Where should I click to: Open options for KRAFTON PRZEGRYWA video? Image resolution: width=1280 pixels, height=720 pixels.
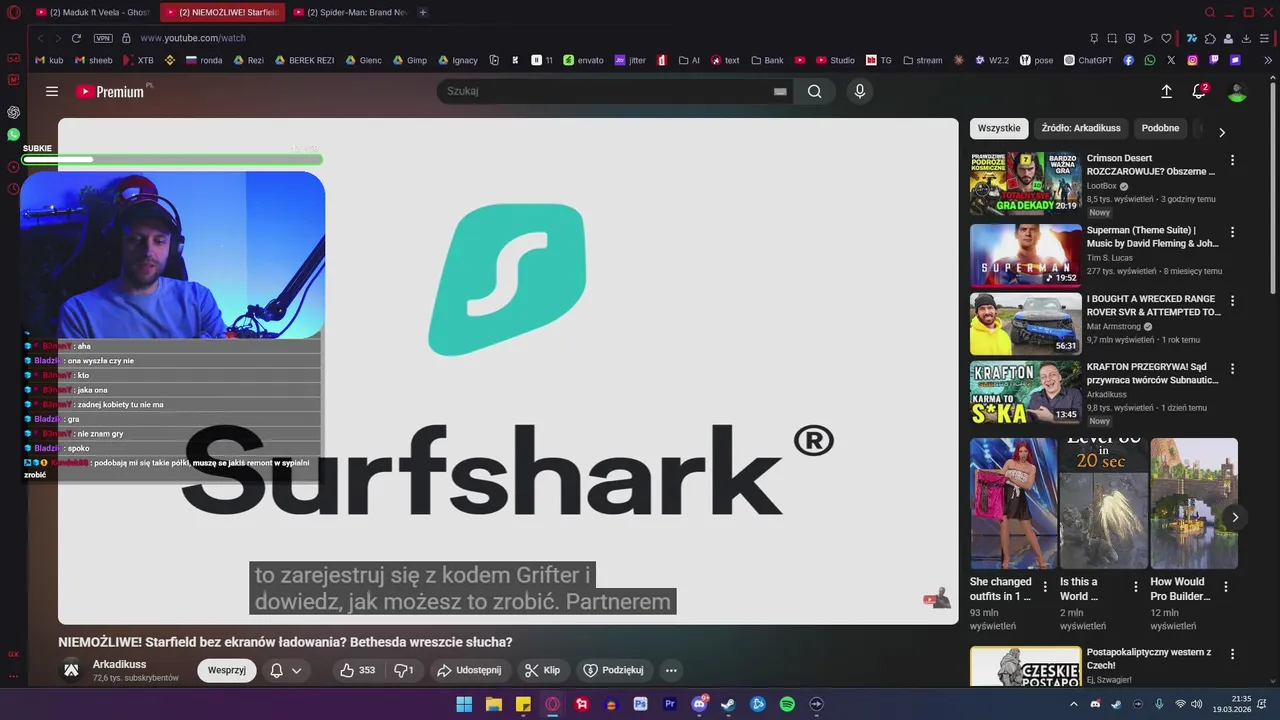1232,369
